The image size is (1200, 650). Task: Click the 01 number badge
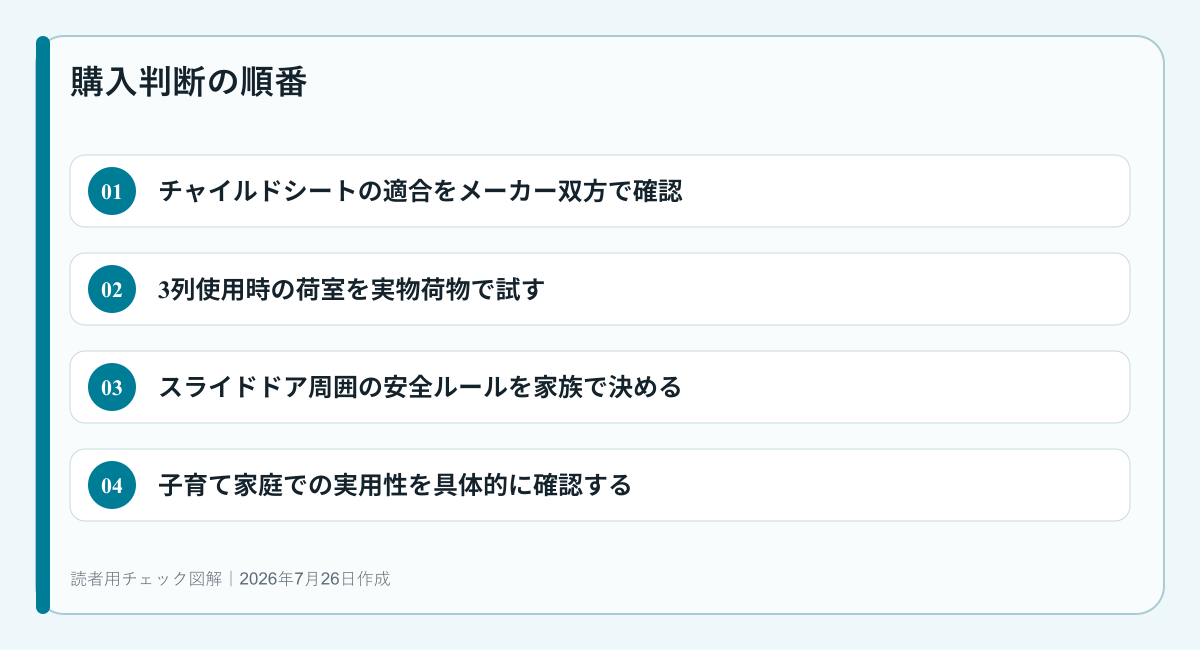pos(112,191)
